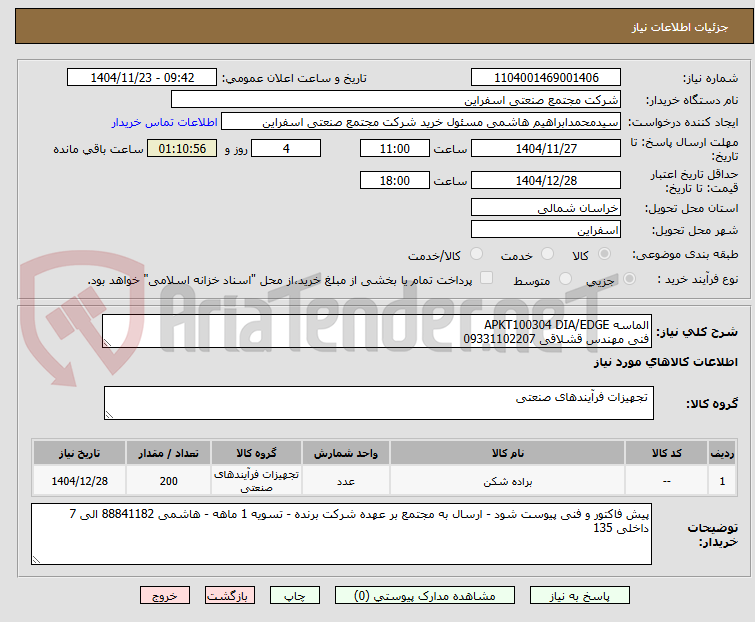
Task: Click the countdown timer 01:10:56
Action: pyautogui.click(x=182, y=148)
